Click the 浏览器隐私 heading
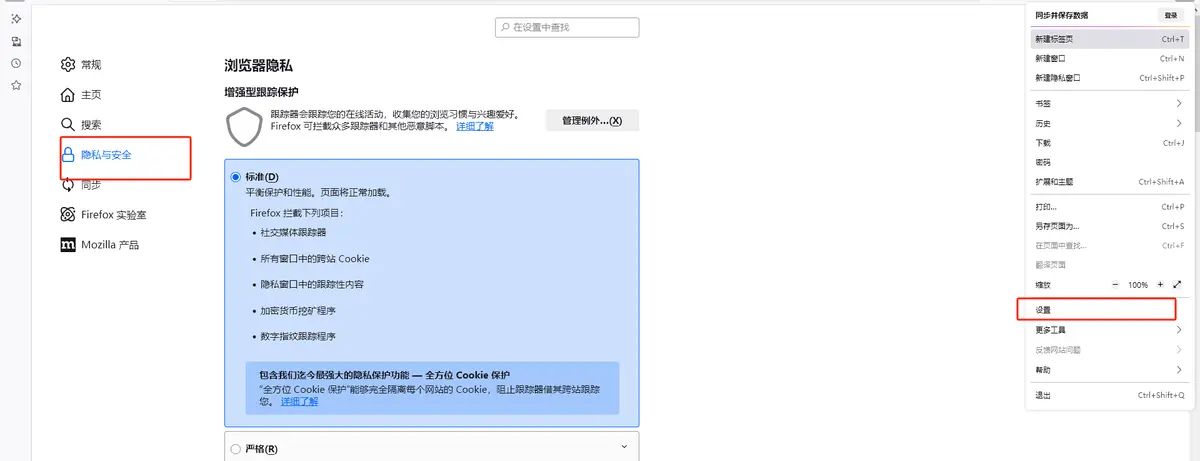The height and width of the screenshot is (461, 1200). tap(259, 65)
